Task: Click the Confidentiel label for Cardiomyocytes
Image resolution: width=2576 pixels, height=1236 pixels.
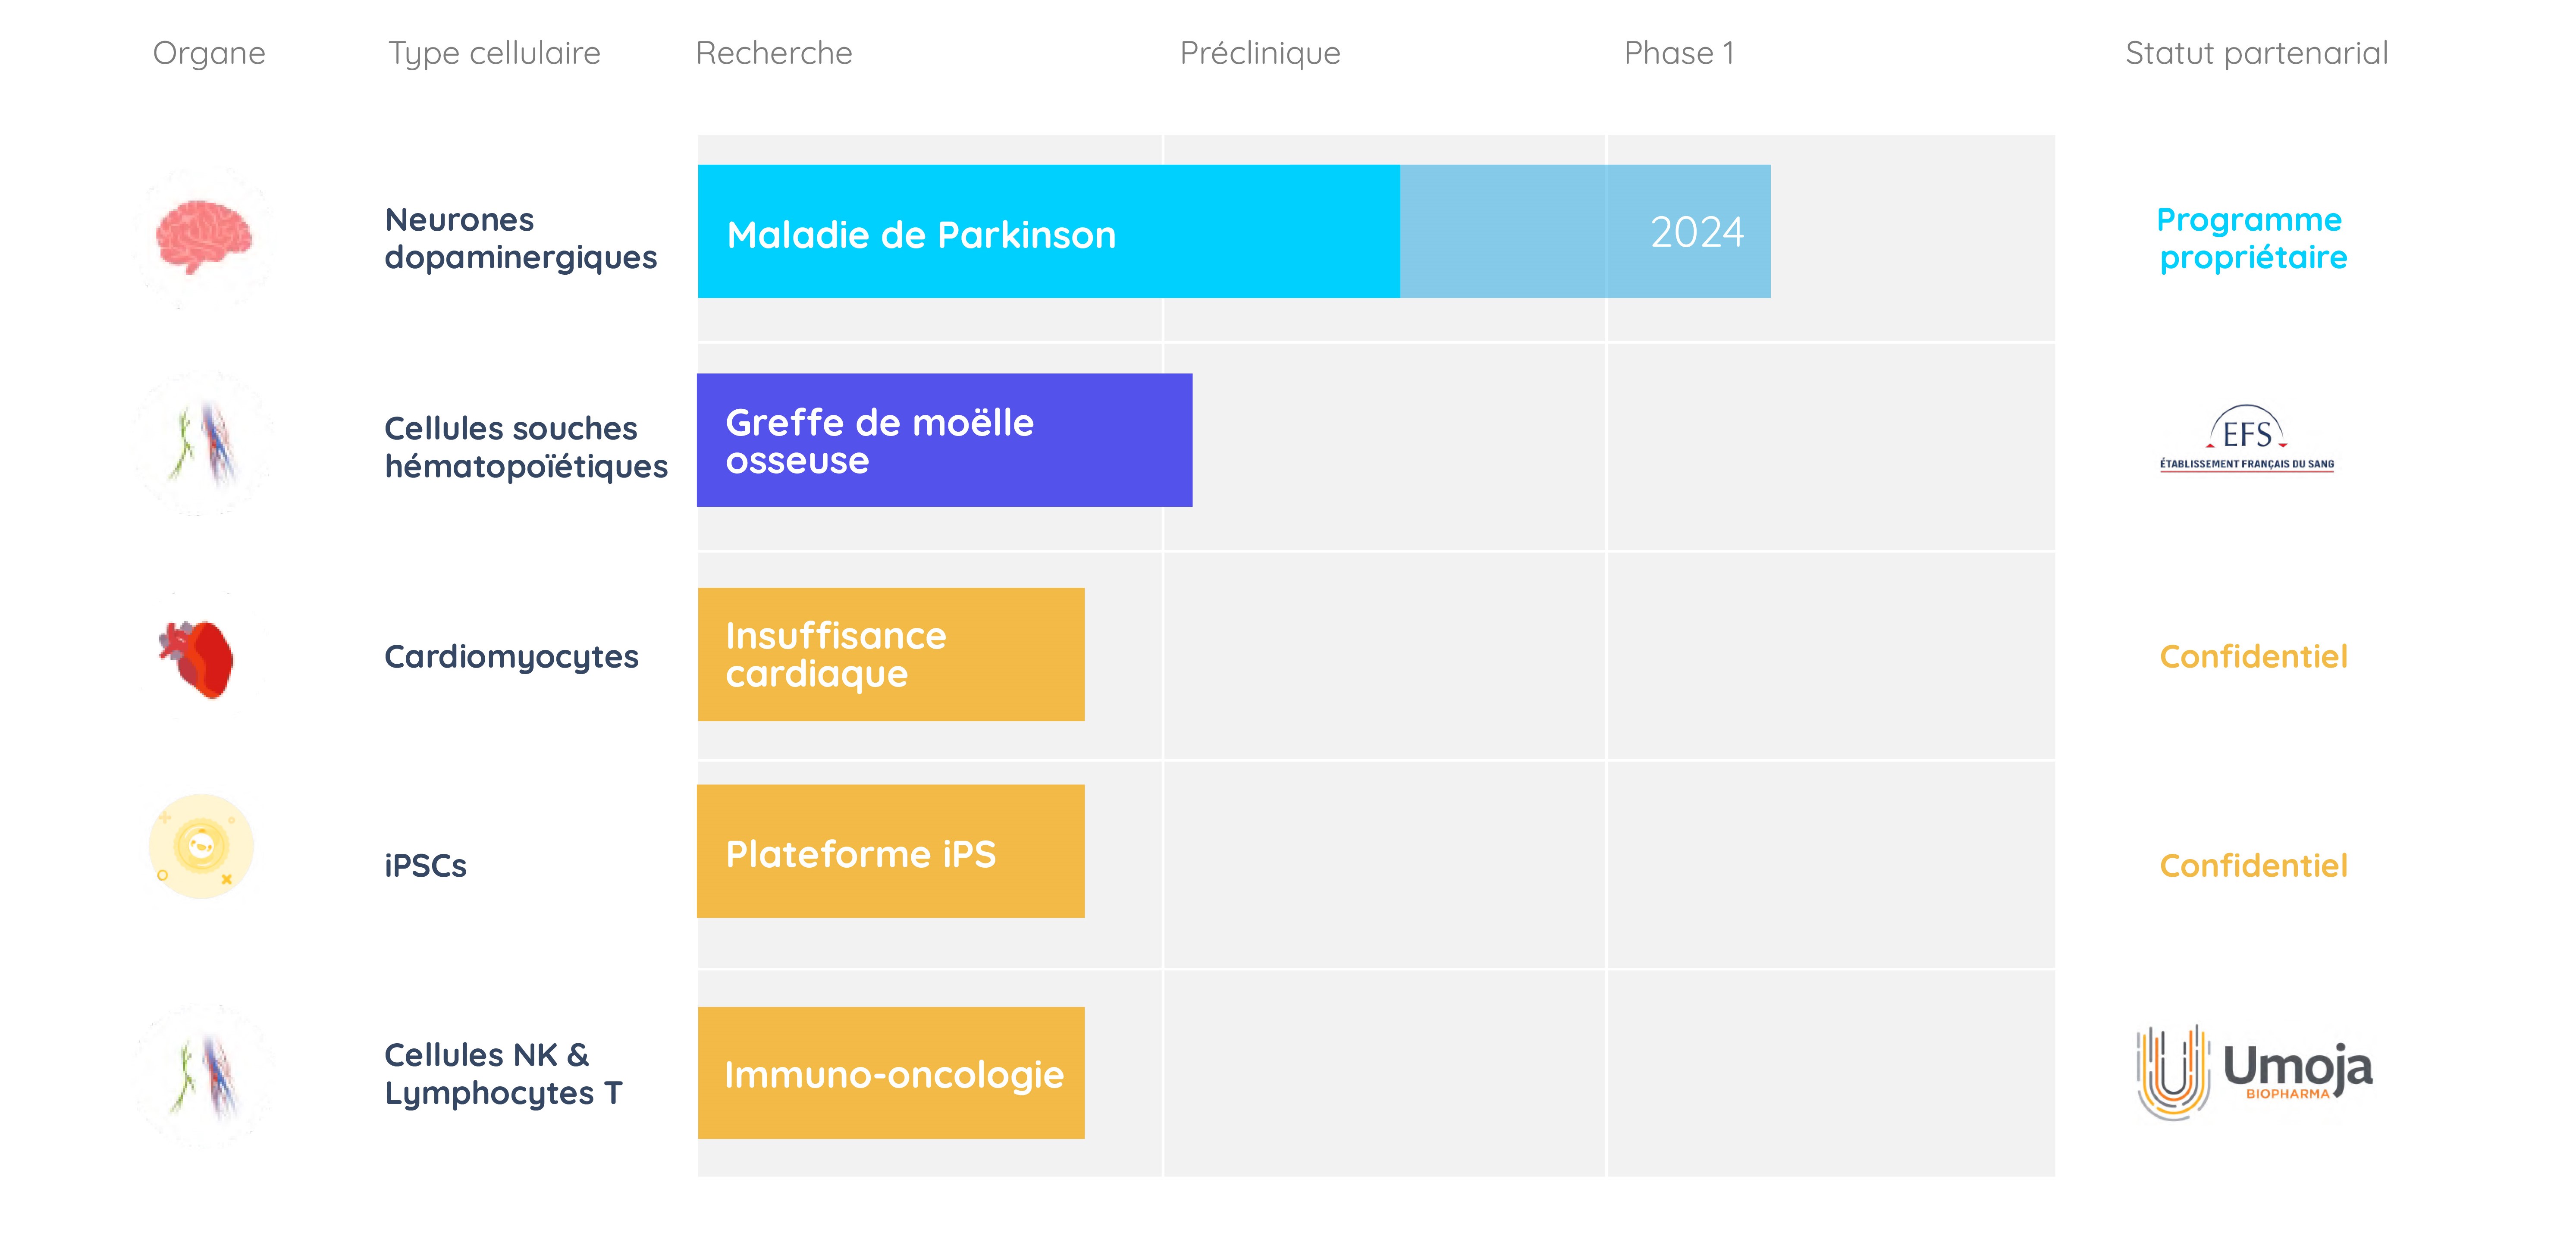Action: pos(2253,656)
